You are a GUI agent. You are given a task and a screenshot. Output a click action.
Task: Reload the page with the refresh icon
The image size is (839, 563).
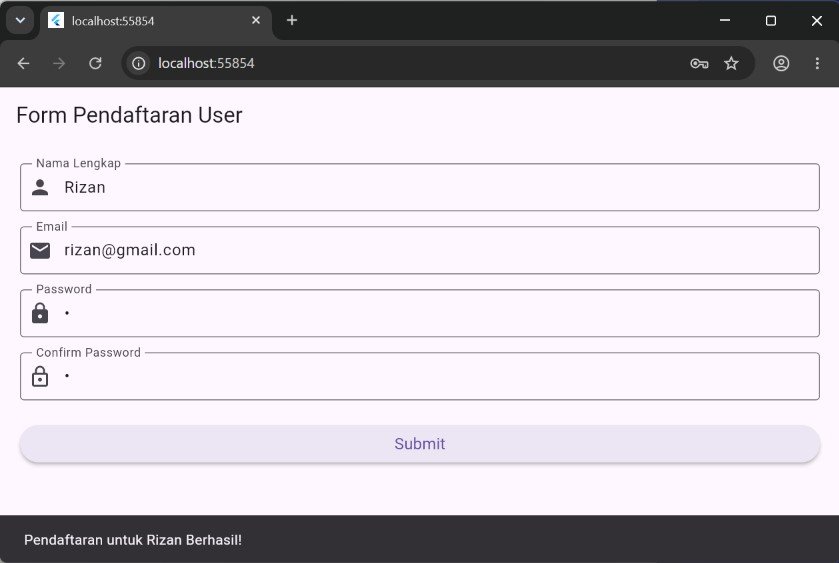(95, 63)
